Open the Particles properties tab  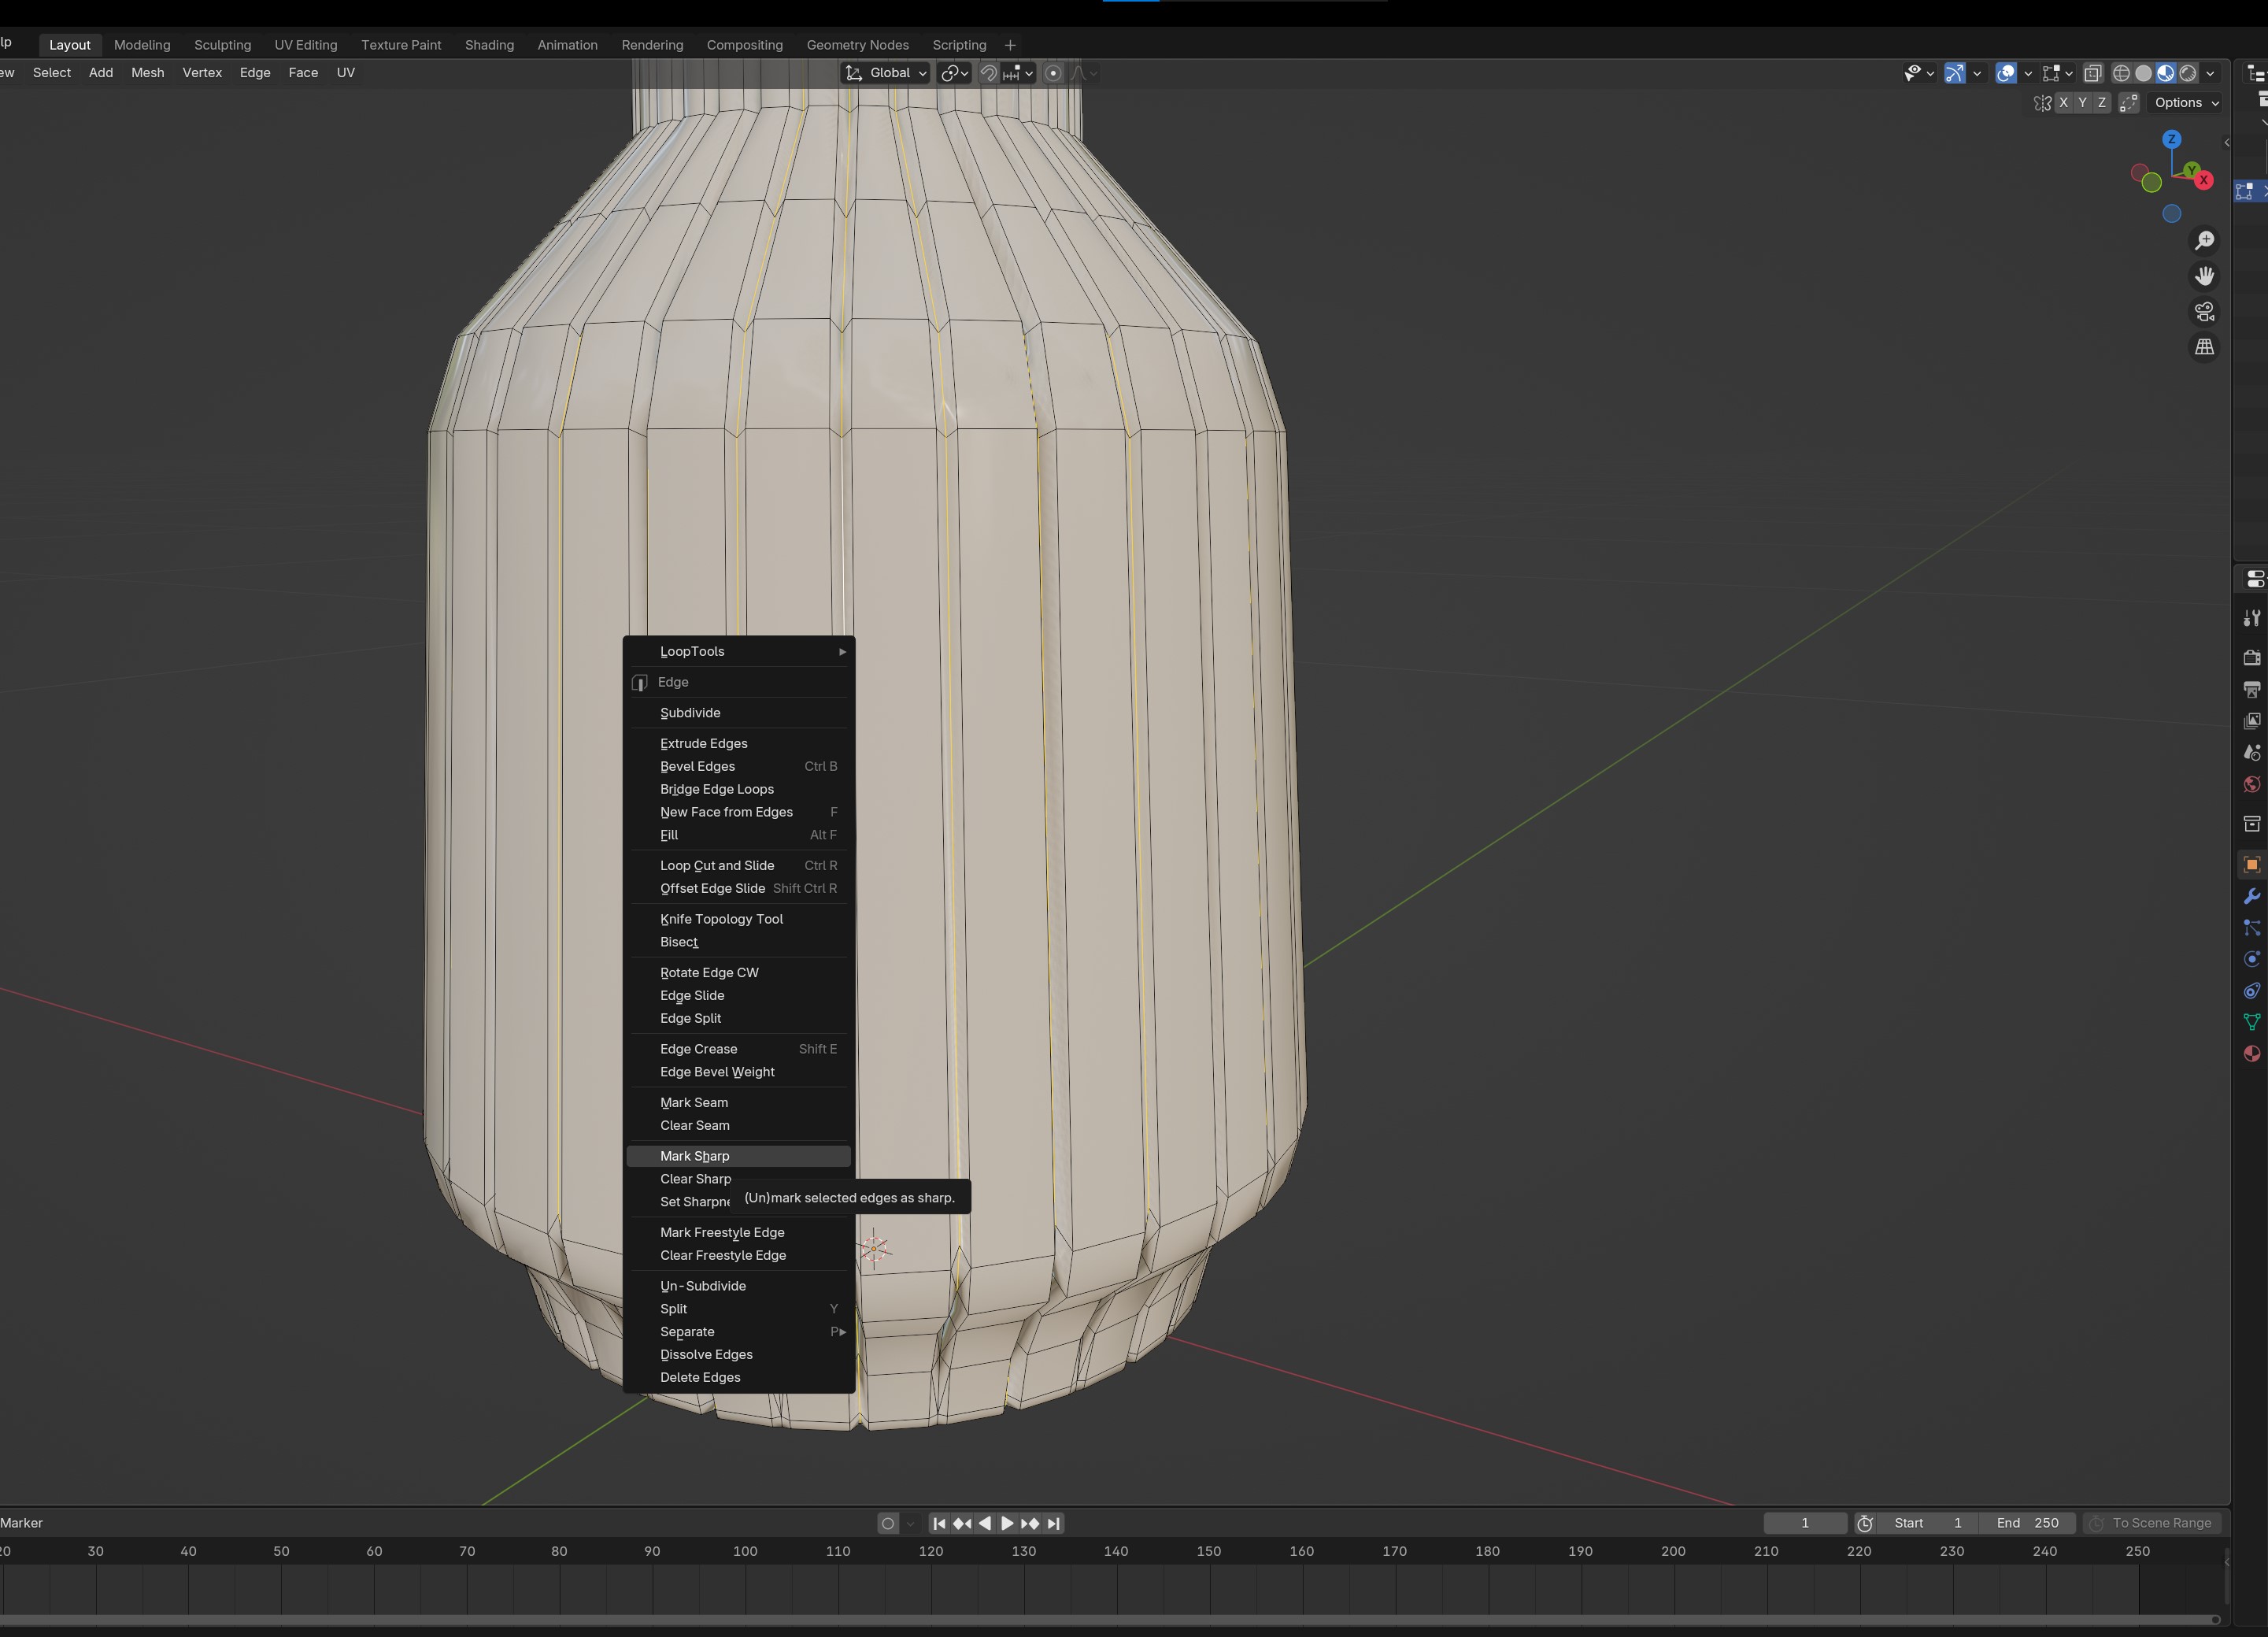pos(2251,928)
